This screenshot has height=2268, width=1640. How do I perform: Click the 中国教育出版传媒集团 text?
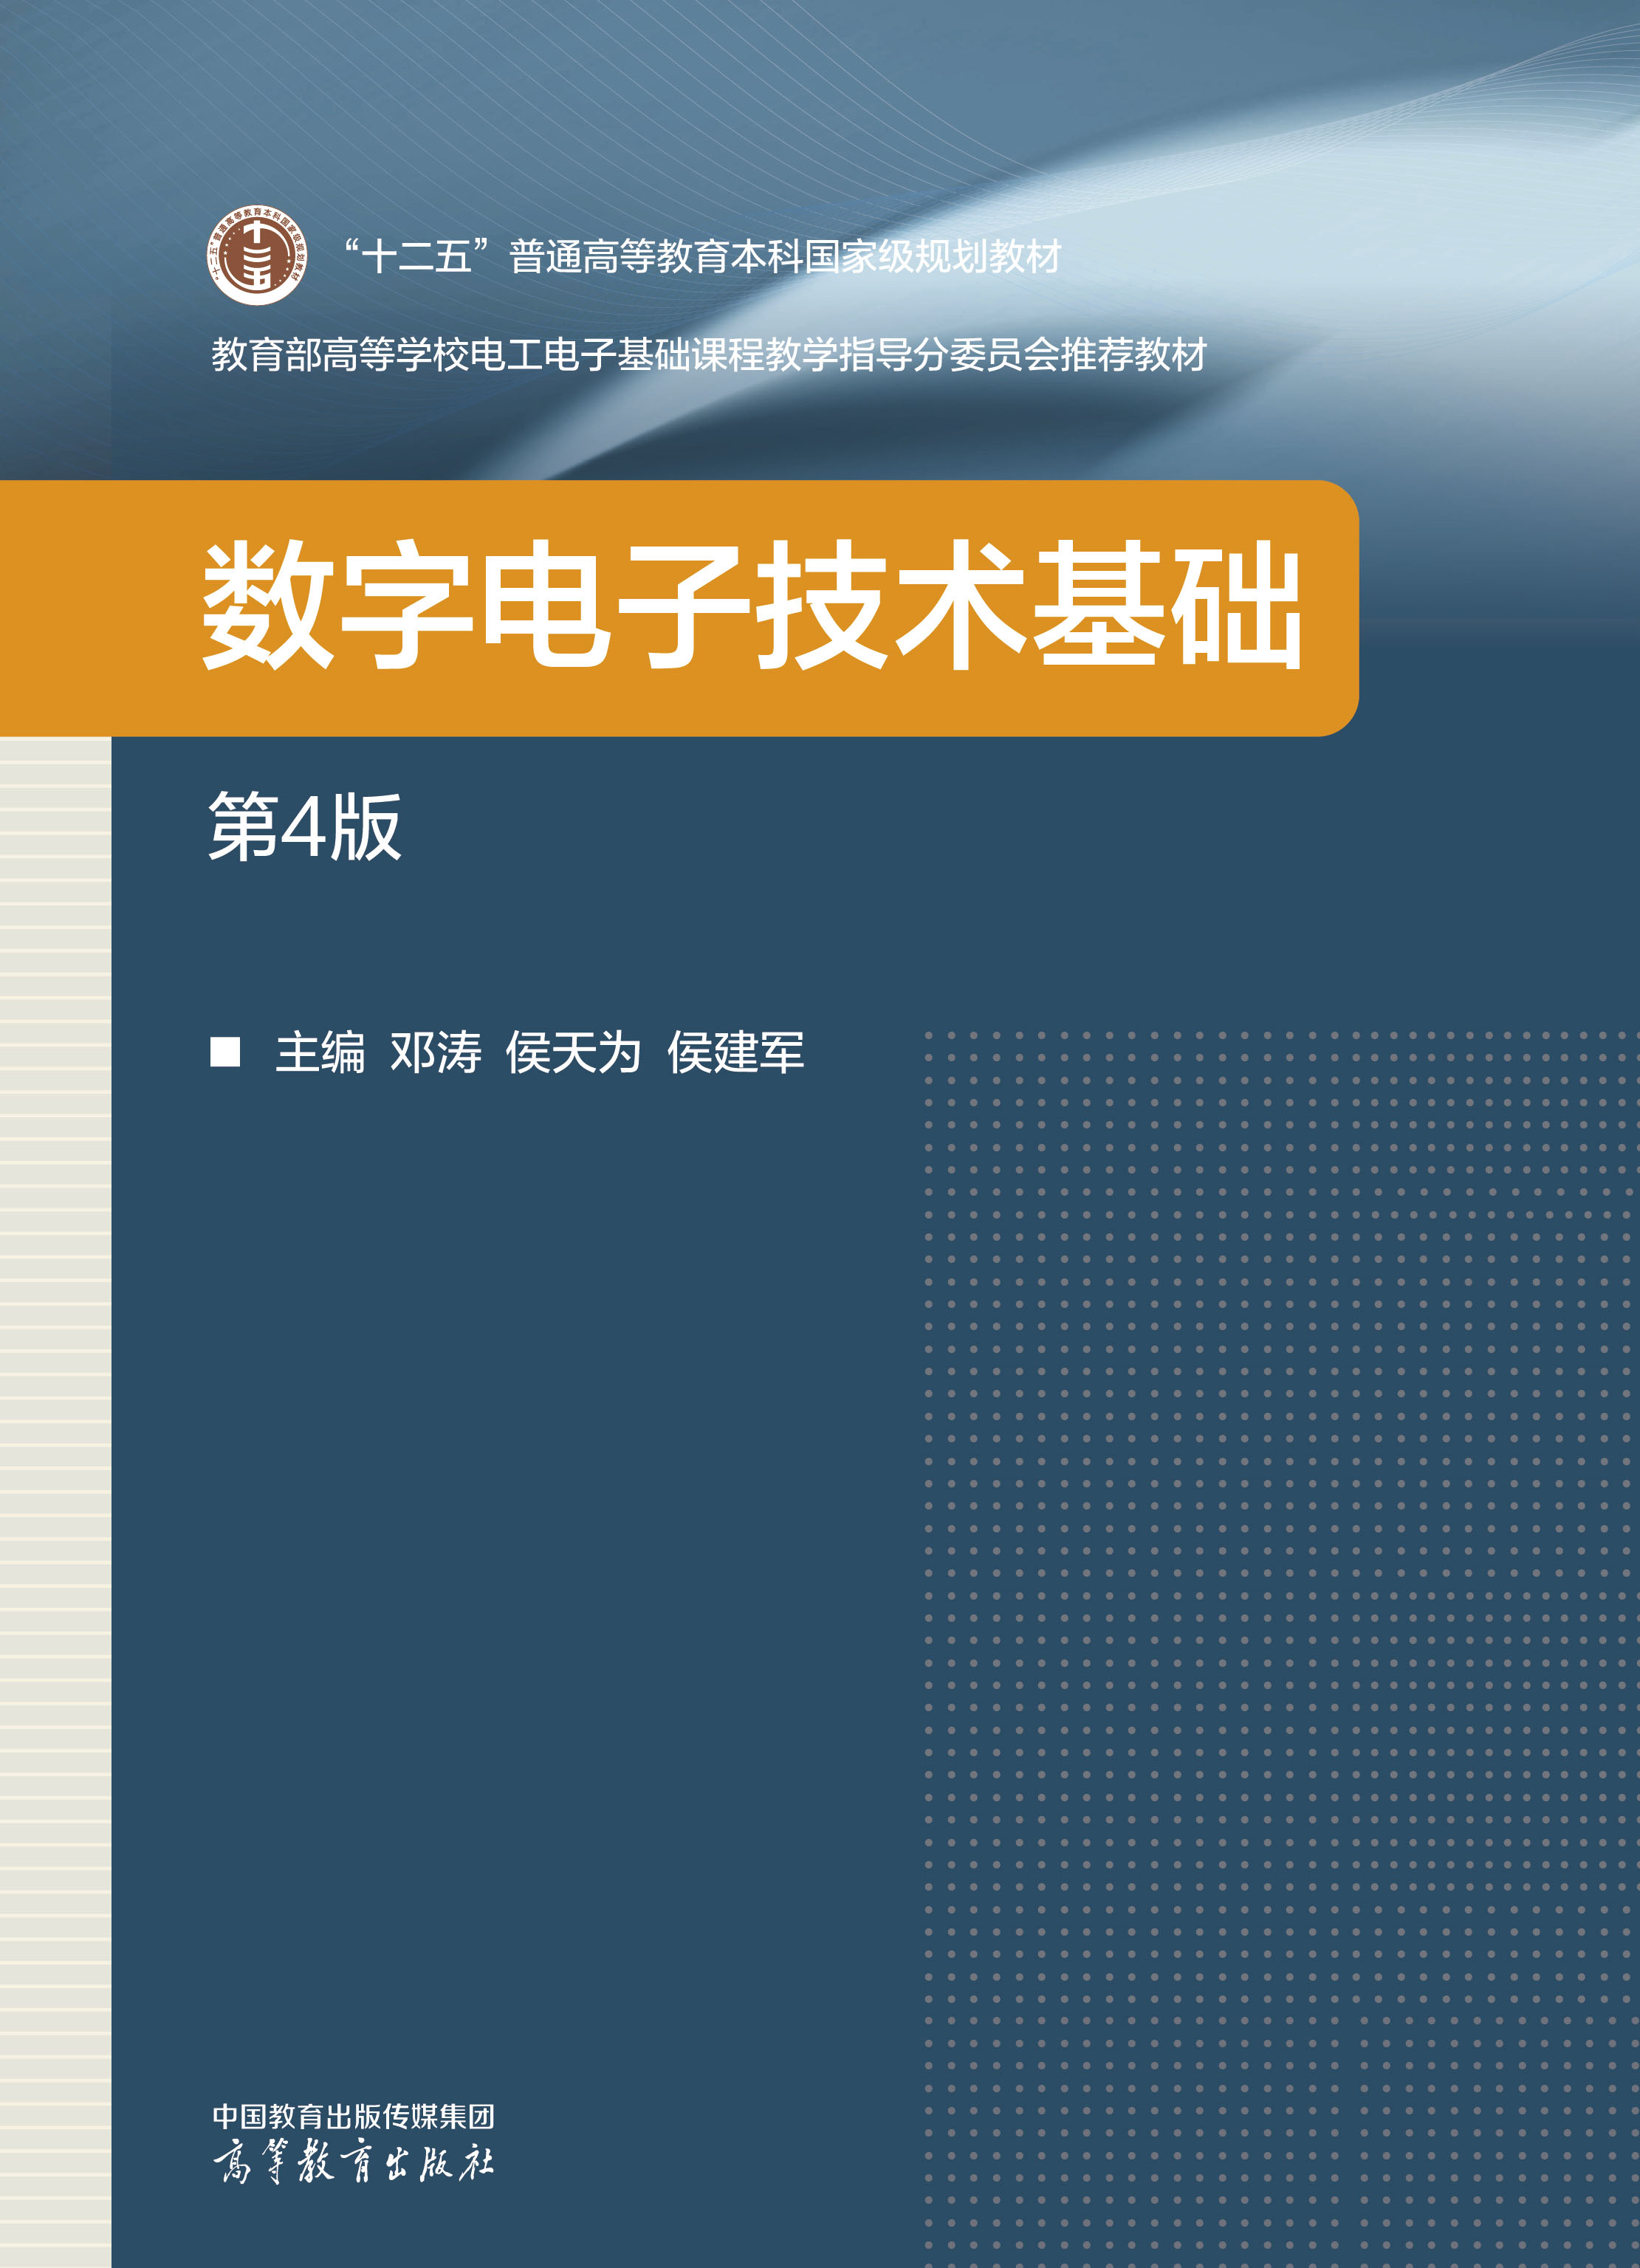353,2116
